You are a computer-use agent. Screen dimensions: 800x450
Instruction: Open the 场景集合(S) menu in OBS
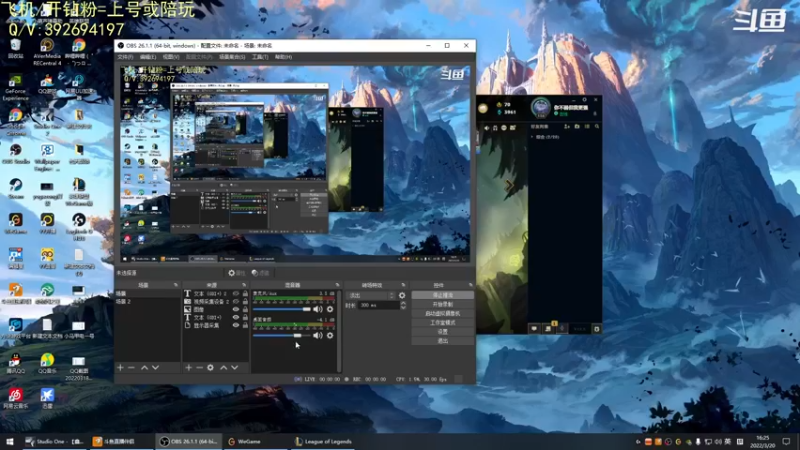click(x=232, y=57)
